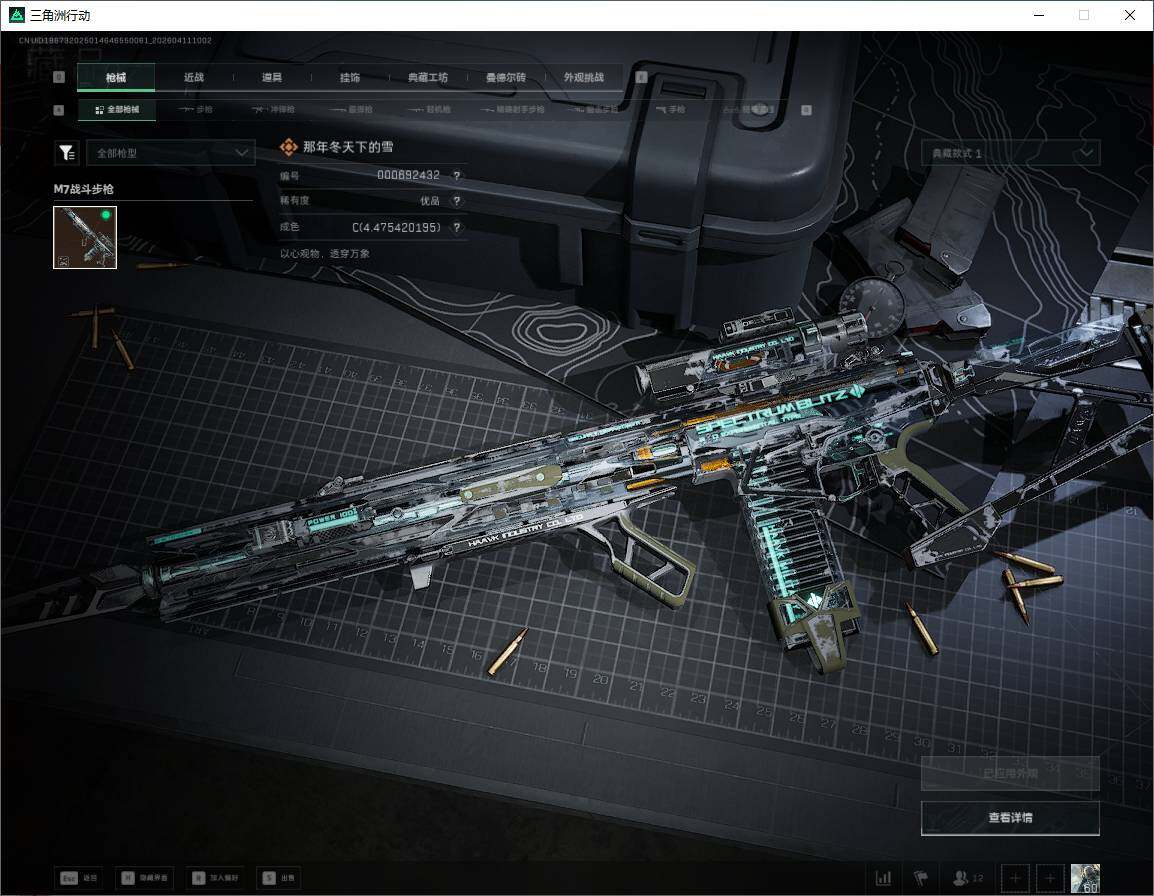This screenshot has width=1154, height=896.
Task: Click the 三角洲行动 app logo icon
Action: [16, 15]
